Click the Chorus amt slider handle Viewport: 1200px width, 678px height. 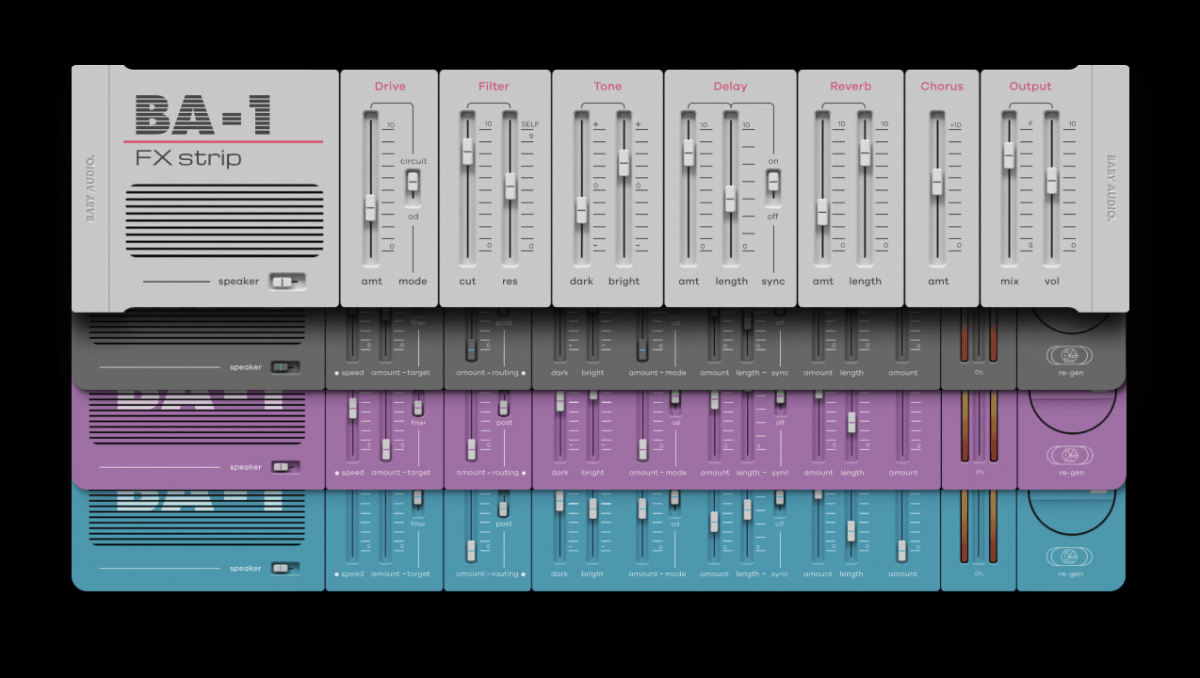(937, 182)
